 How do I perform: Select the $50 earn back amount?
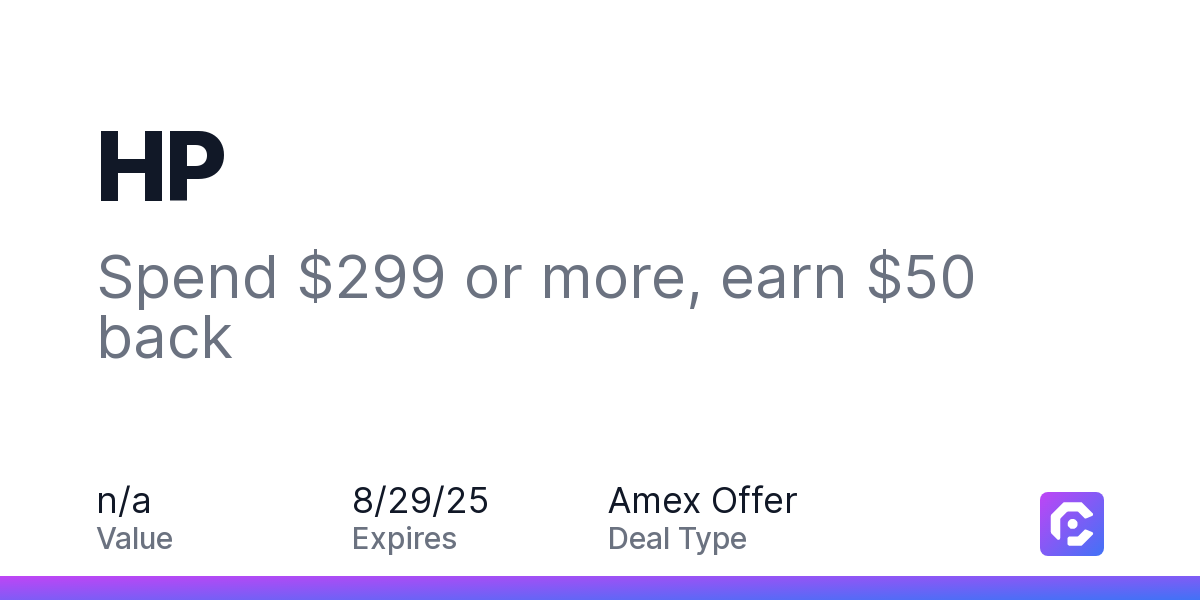920,277
